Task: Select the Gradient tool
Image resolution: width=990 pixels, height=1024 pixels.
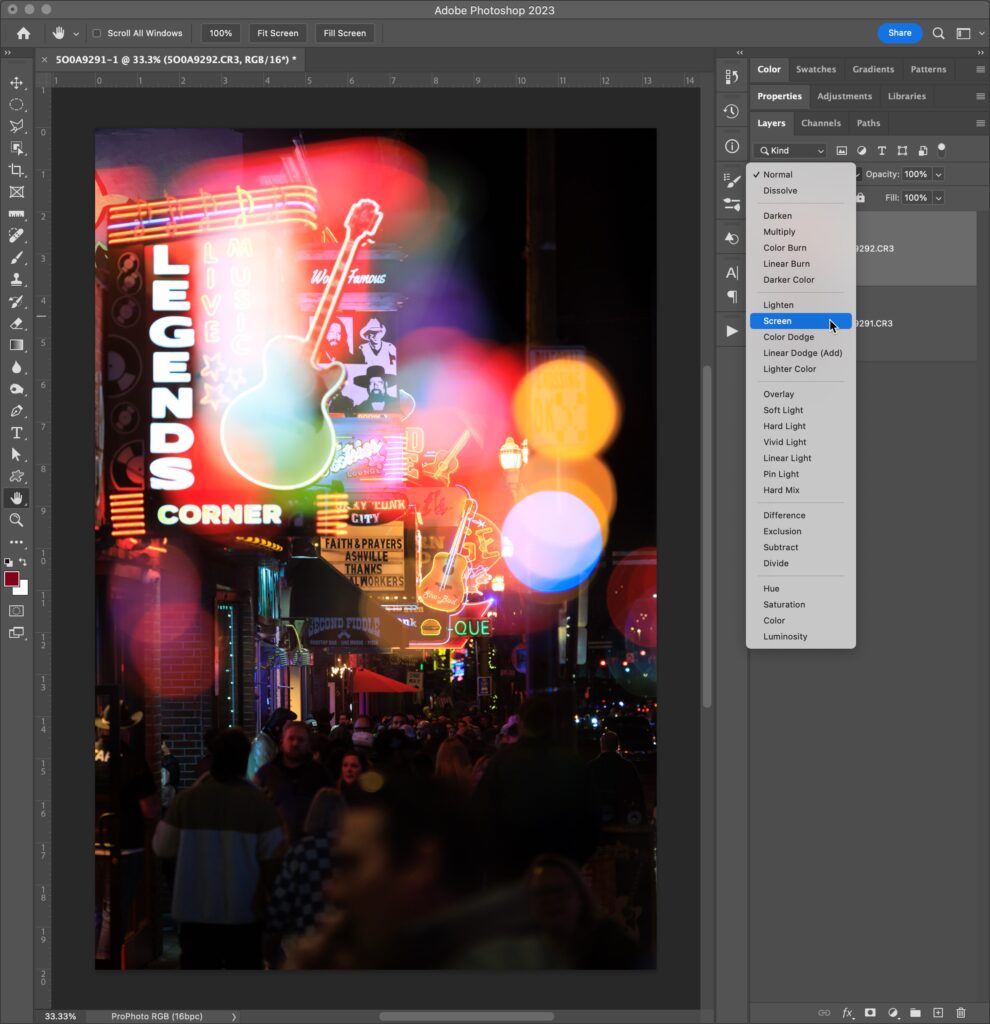Action: (16, 345)
